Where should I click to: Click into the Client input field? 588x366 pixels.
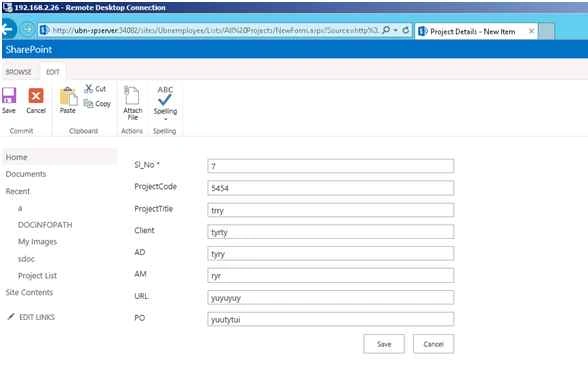pyautogui.click(x=331, y=231)
